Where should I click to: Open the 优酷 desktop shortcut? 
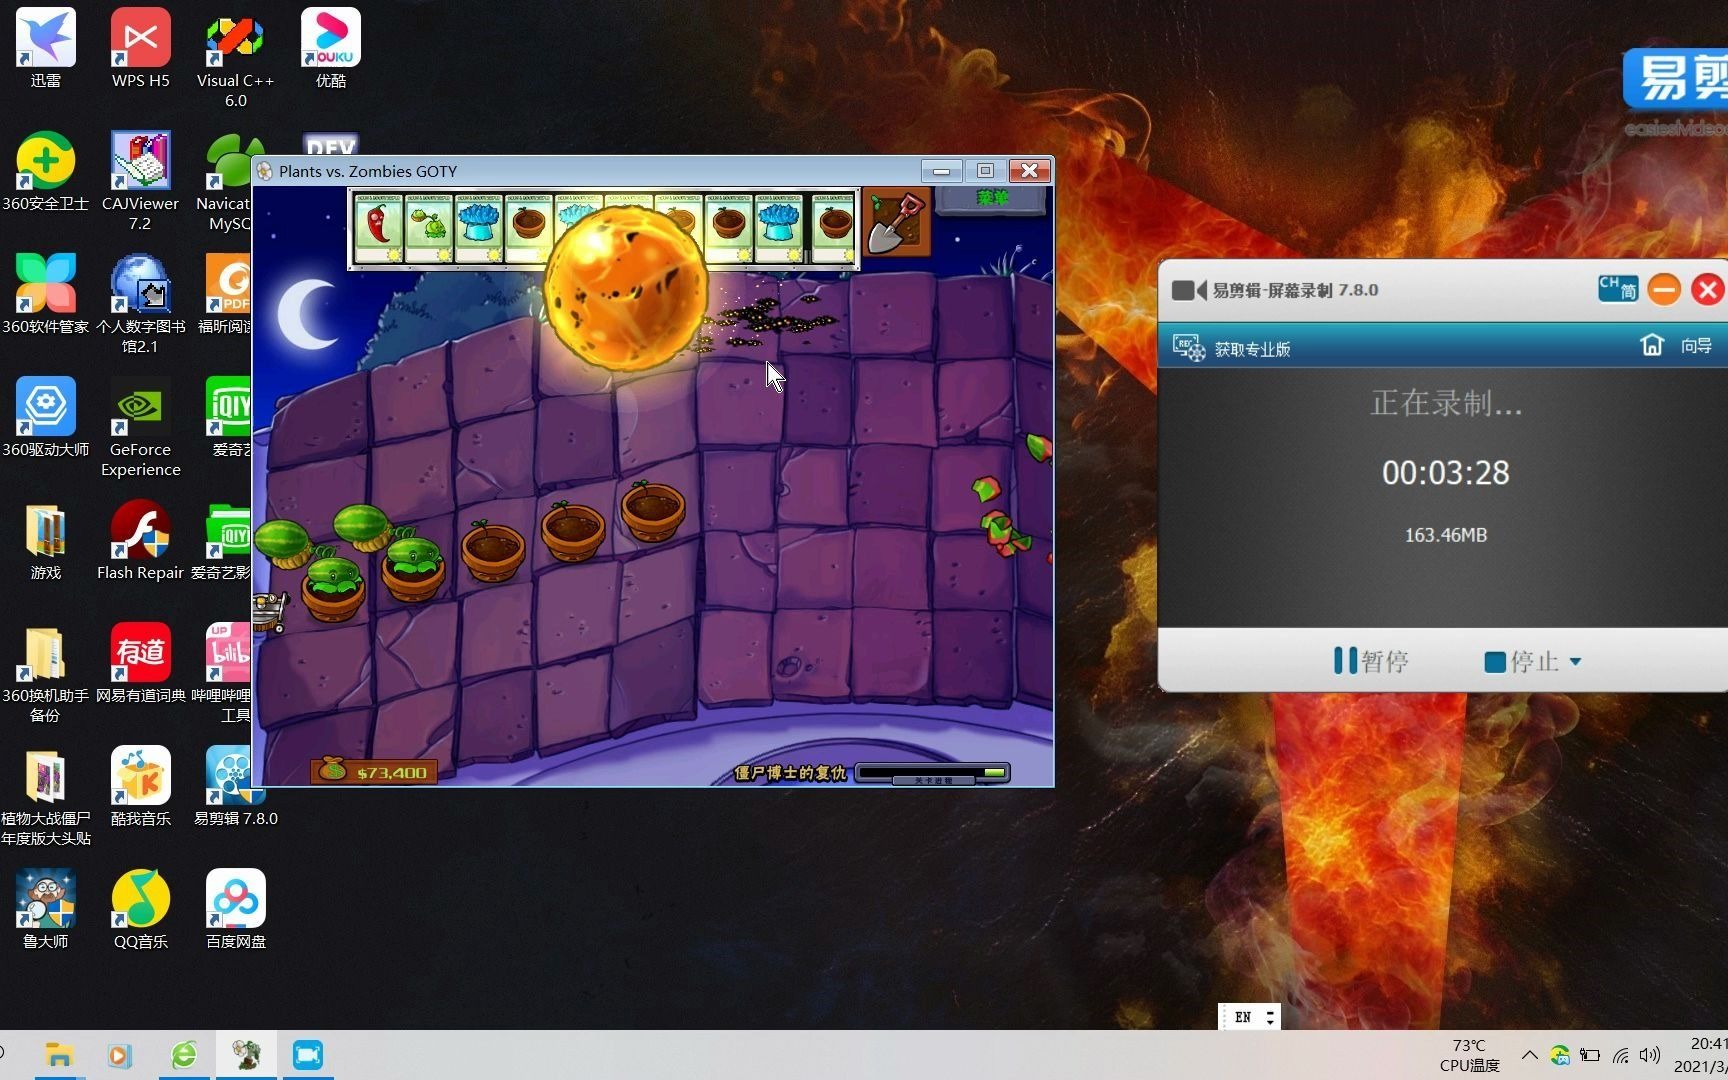[x=331, y=48]
